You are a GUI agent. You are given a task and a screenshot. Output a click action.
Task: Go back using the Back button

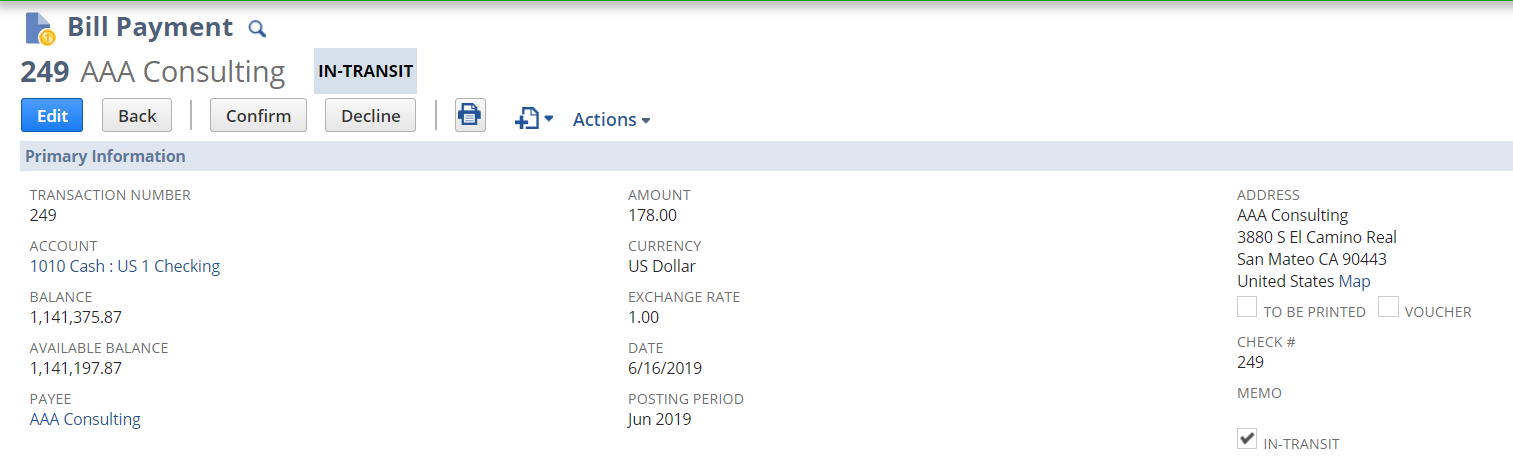pos(137,115)
